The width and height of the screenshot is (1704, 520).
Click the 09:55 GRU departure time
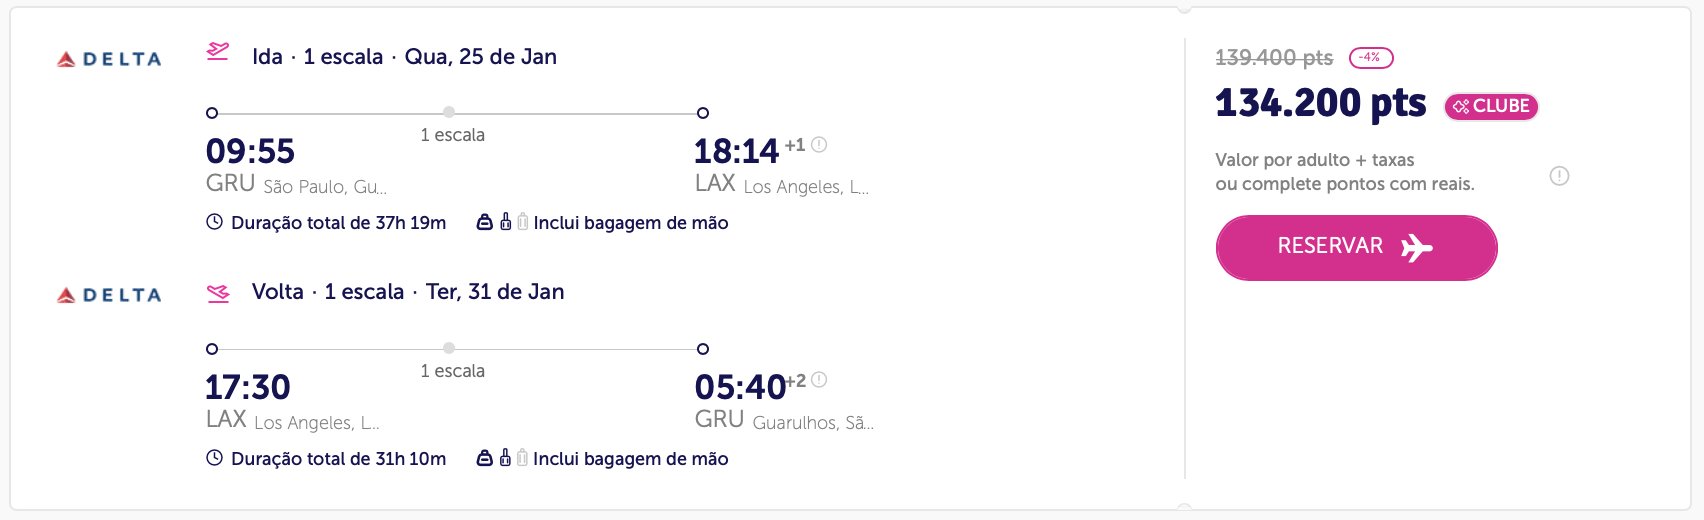(x=250, y=151)
